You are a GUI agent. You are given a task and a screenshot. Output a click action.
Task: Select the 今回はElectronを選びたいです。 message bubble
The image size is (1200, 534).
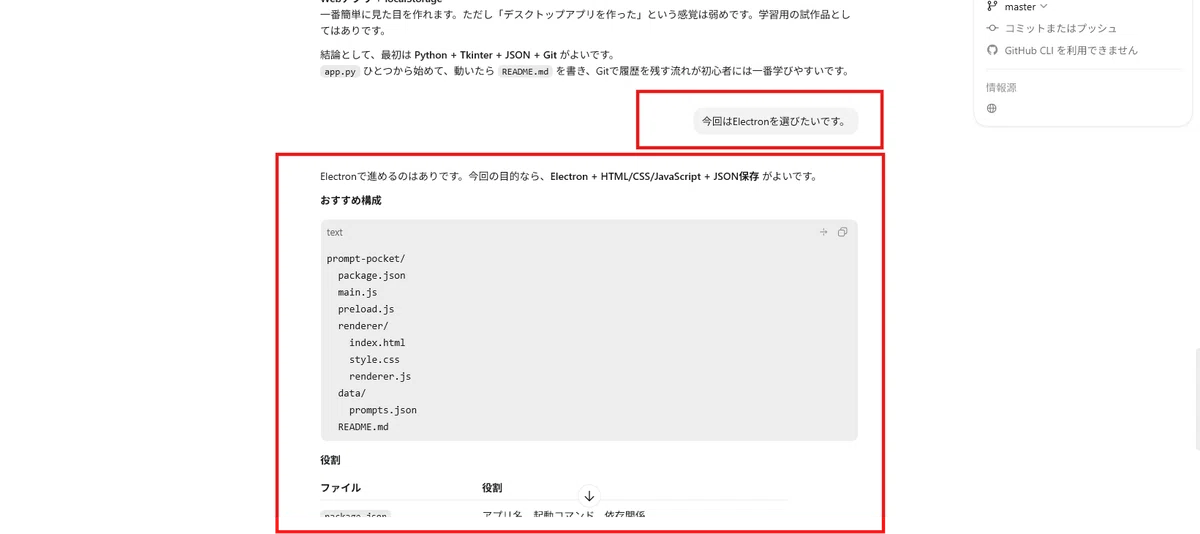pyautogui.click(x=775, y=121)
